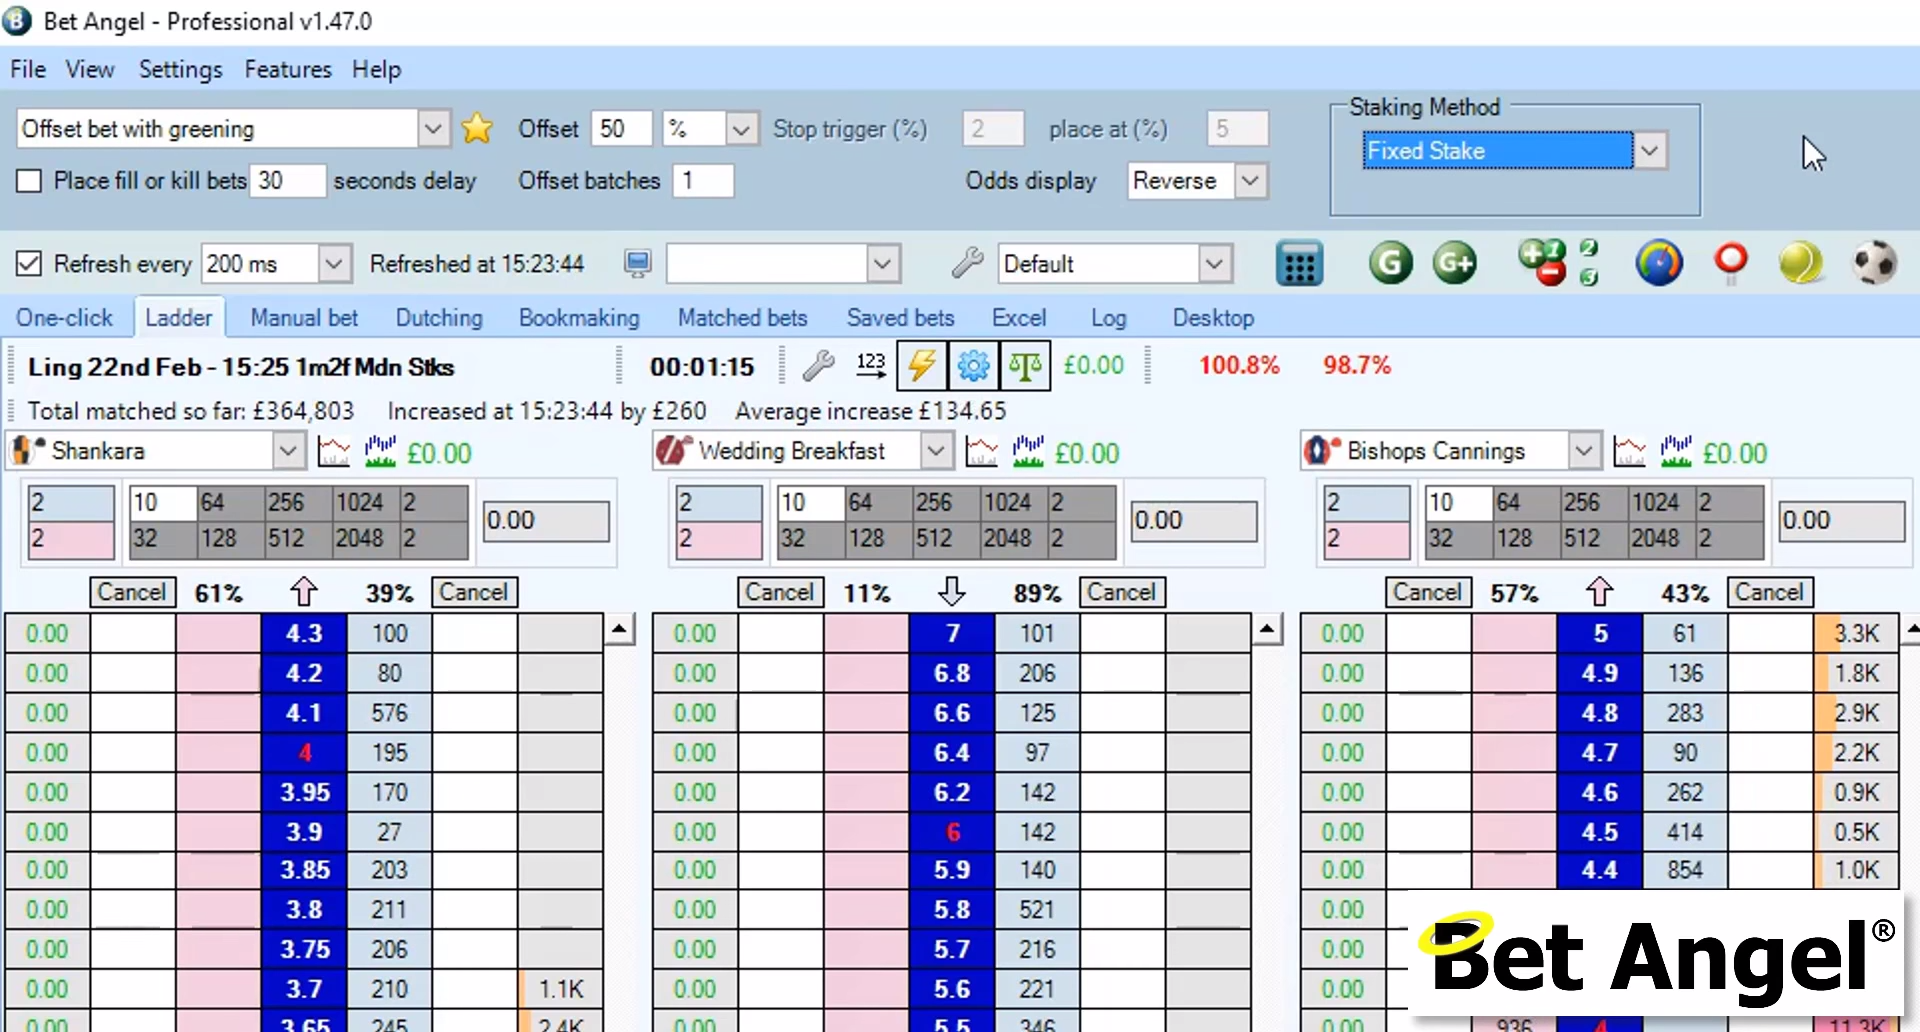
Task: Click the green G greening icon
Action: tap(1390, 264)
